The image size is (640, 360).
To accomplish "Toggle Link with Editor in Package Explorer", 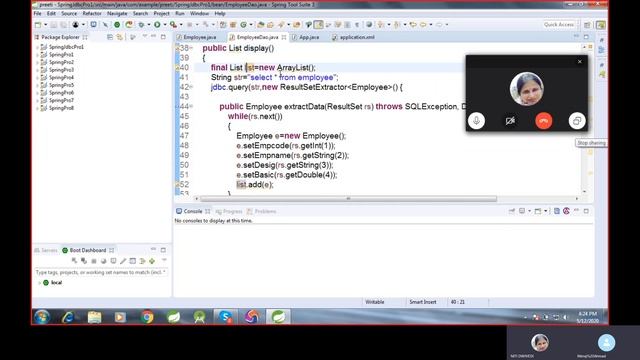I will coord(120,37).
